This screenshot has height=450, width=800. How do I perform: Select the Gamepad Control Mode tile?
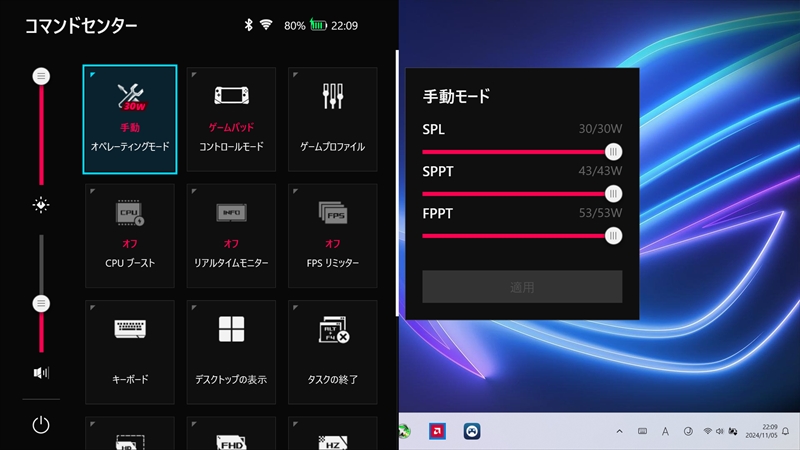pyautogui.click(x=231, y=119)
